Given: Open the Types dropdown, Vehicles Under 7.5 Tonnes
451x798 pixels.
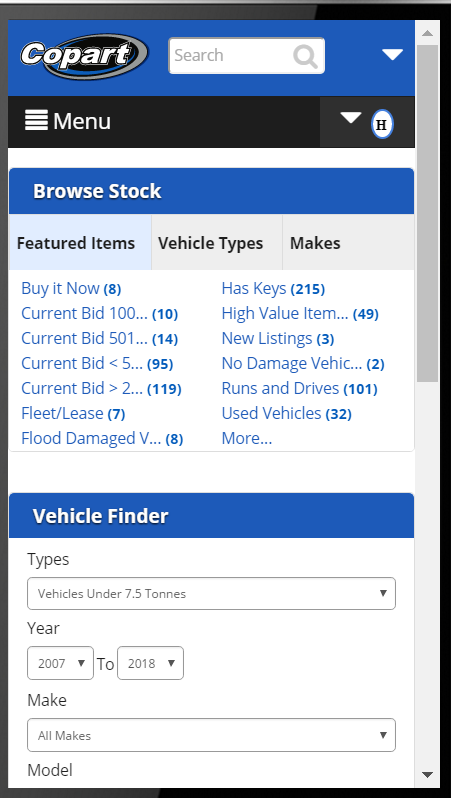Looking at the screenshot, I should point(211,593).
